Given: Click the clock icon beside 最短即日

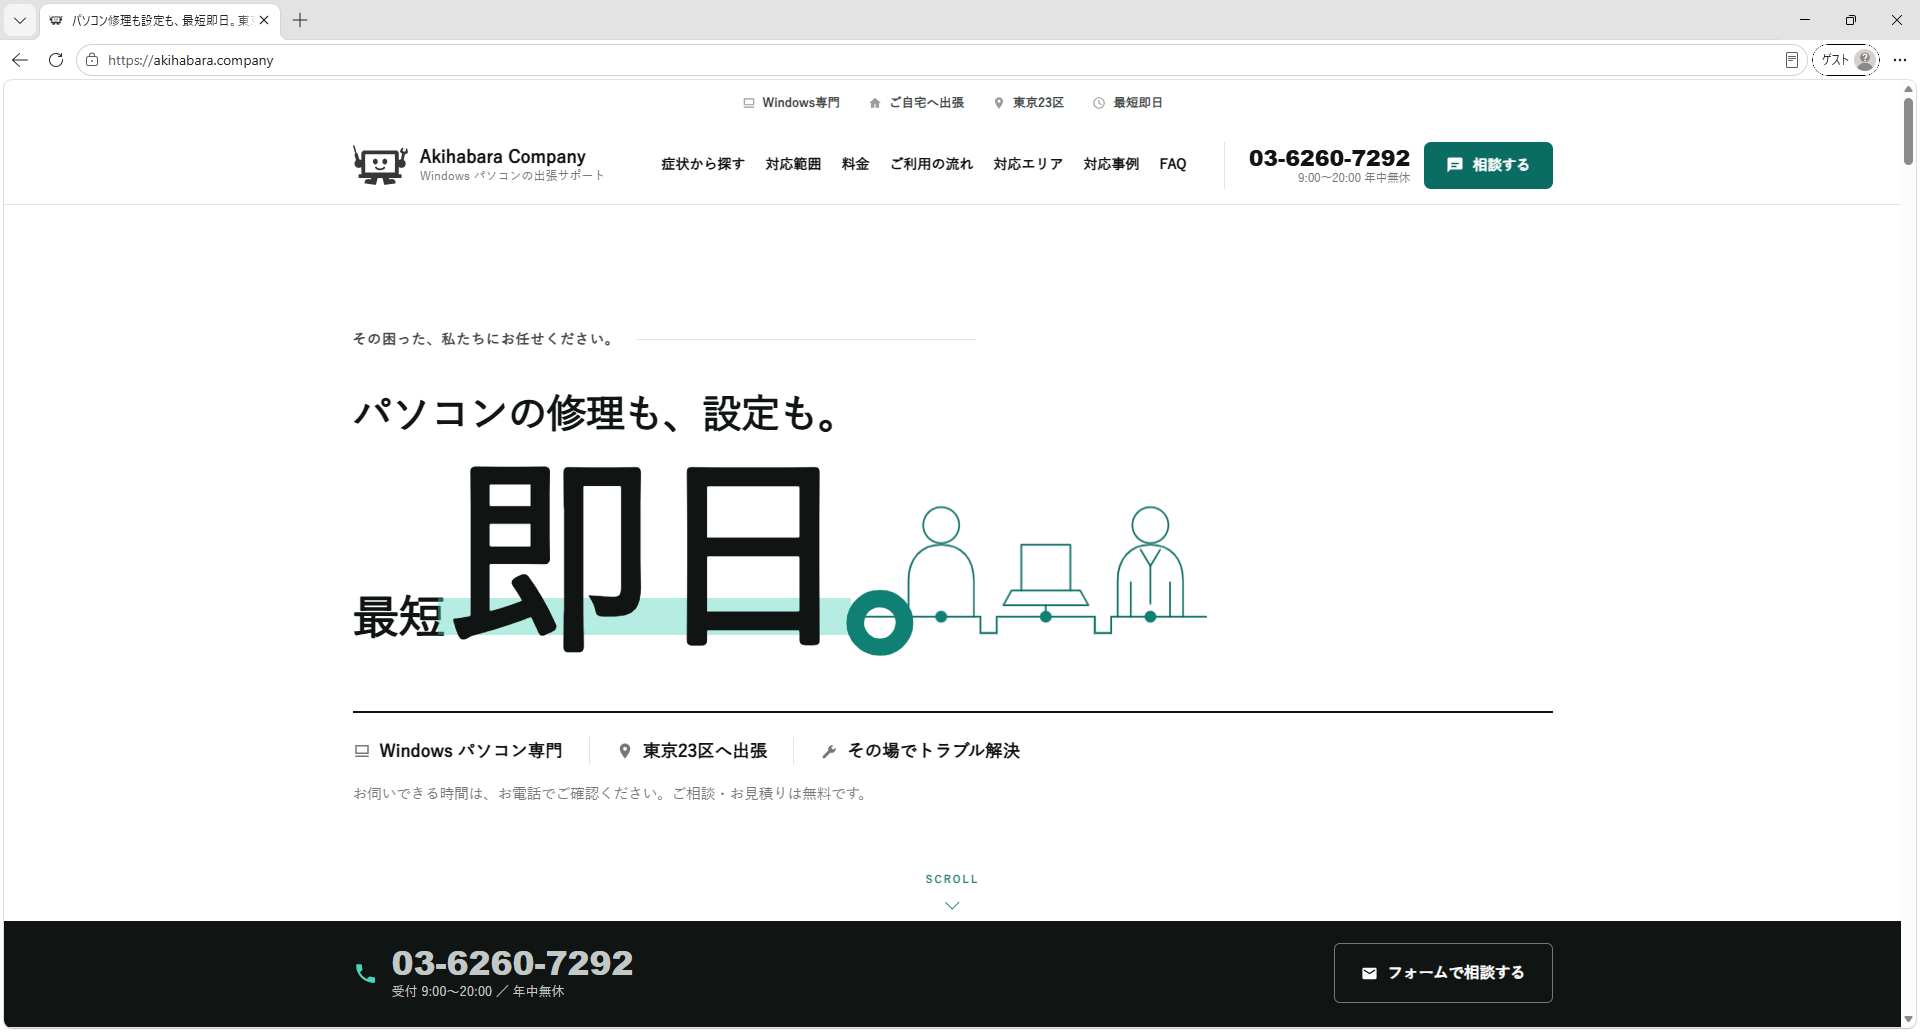Looking at the screenshot, I should [x=1099, y=103].
